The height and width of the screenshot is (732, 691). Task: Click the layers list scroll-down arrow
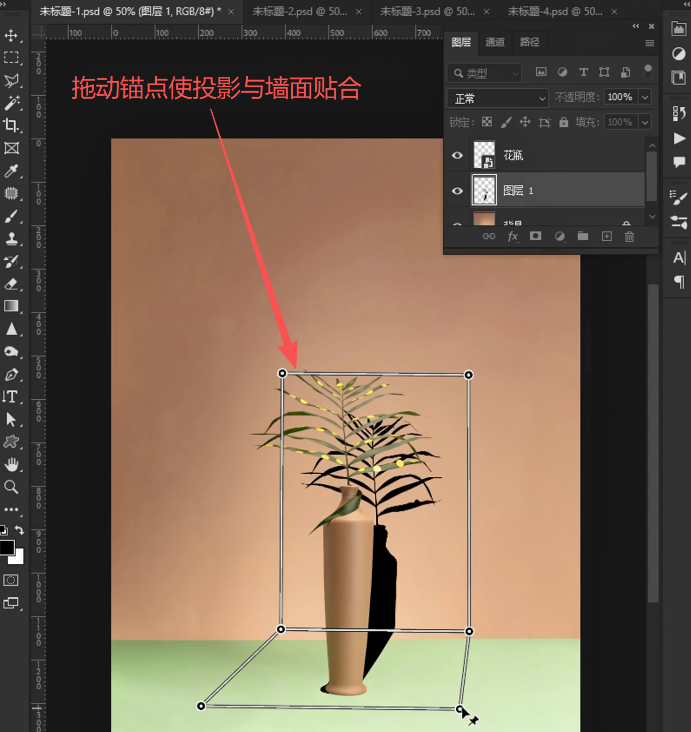point(652,217)
